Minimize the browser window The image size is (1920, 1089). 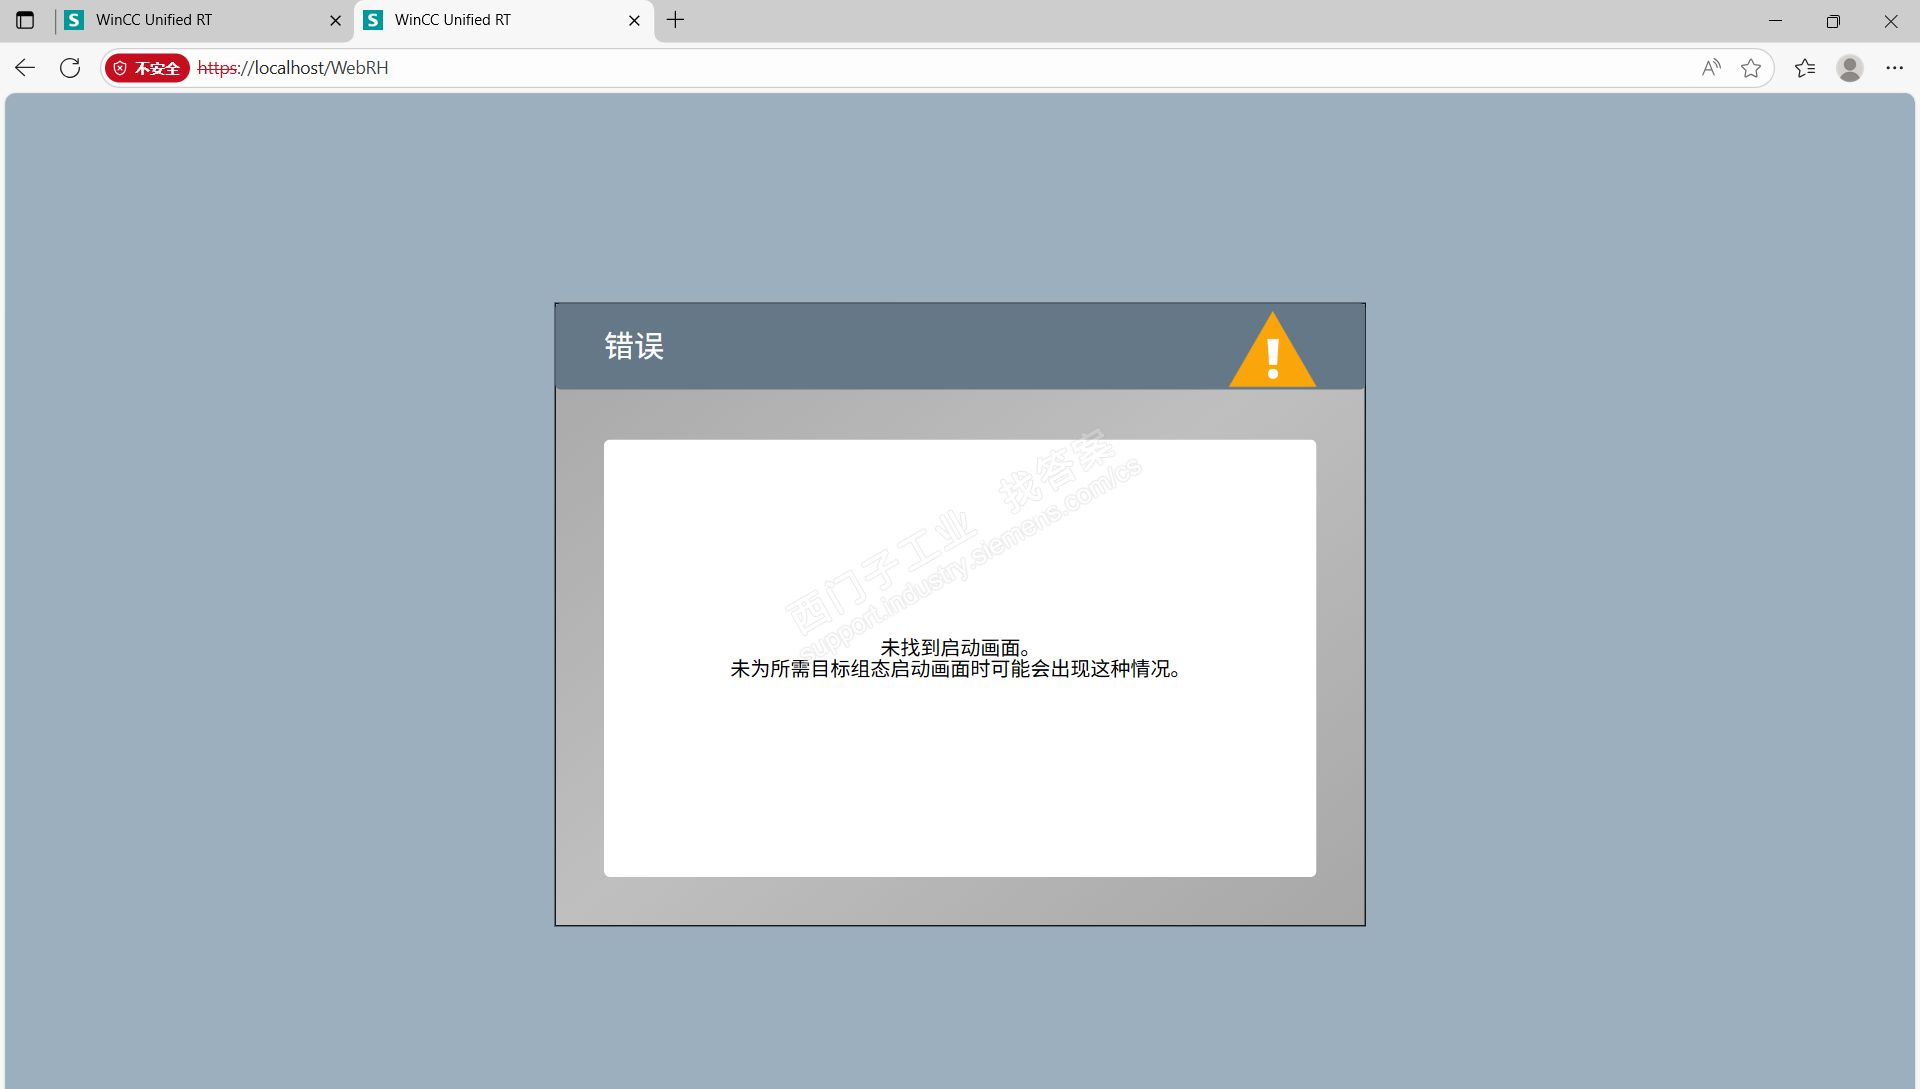pyautogui.click(x=1775, y=20)
